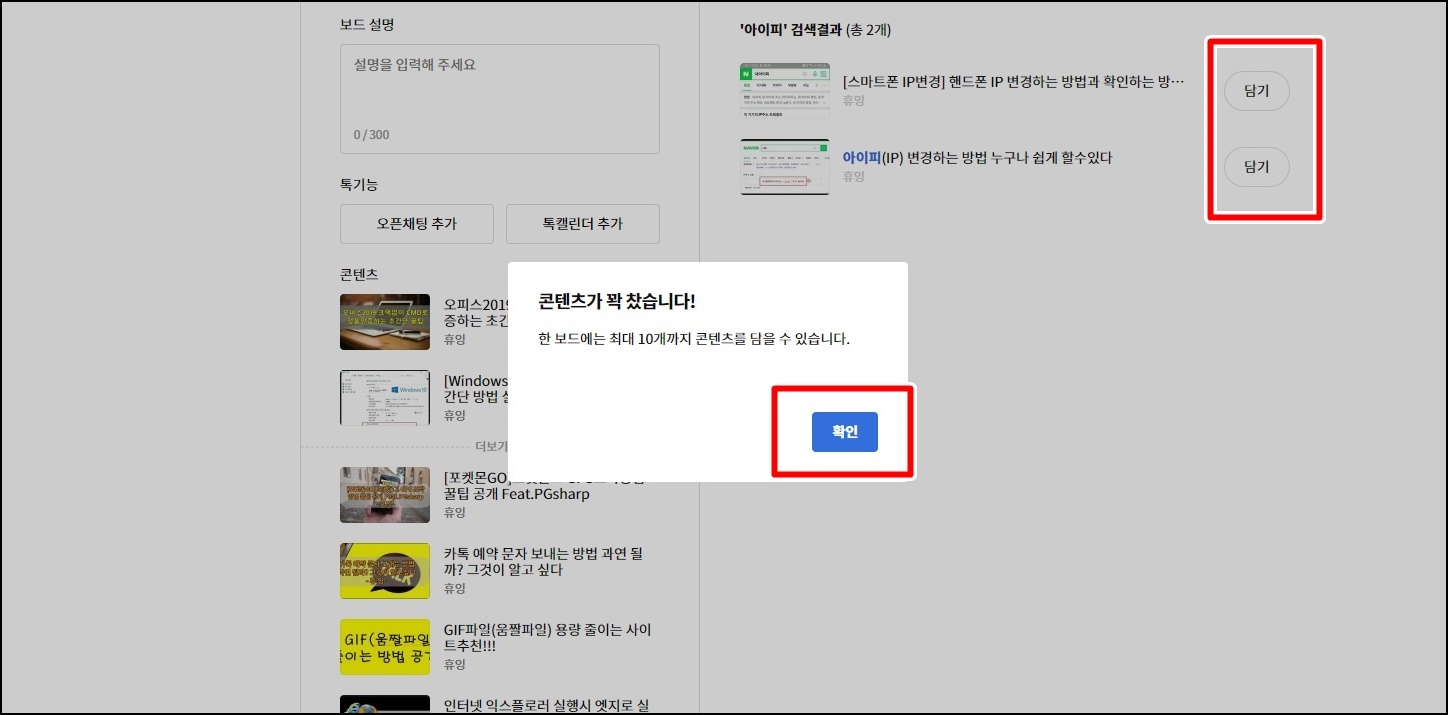Open thumbnail of 스마트폰 IP변경 search result
Viewport: 1448px width, 715px height.
pos(785,91)
